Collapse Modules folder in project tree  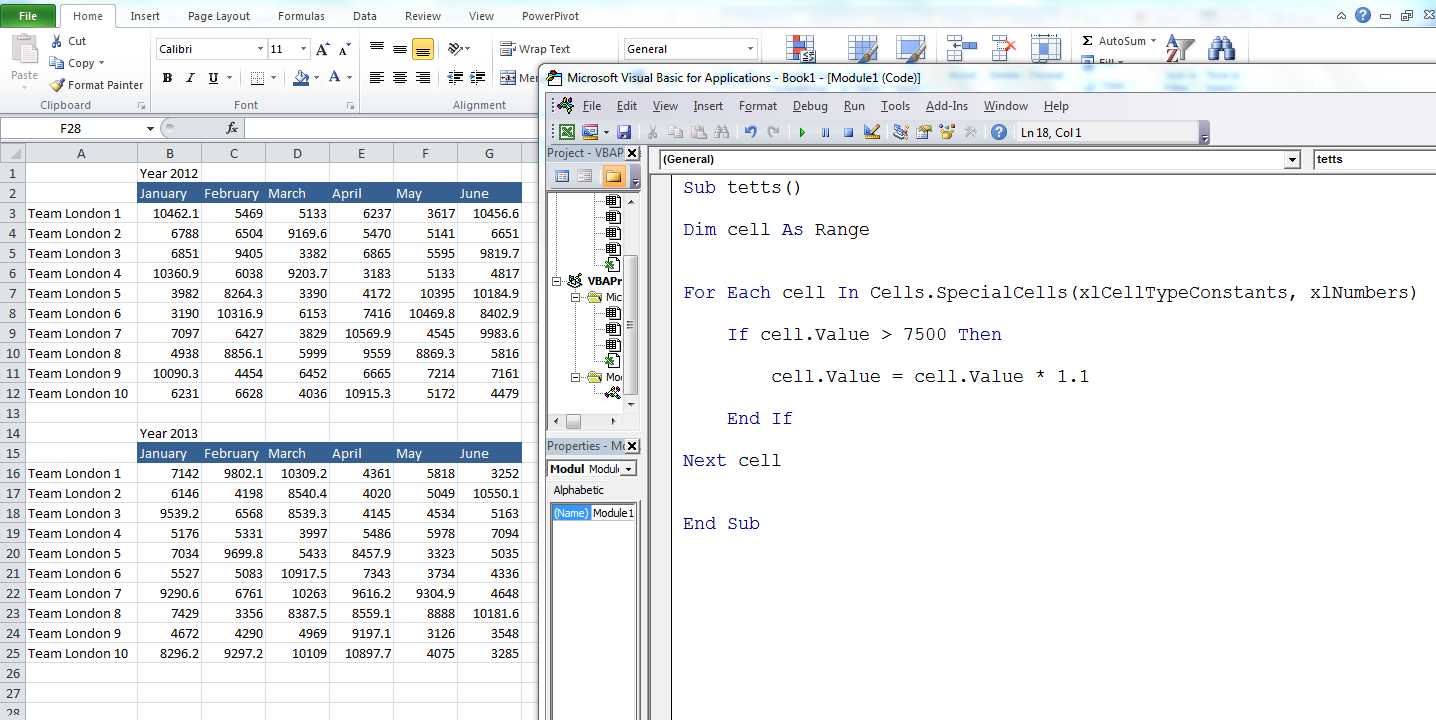576,377
